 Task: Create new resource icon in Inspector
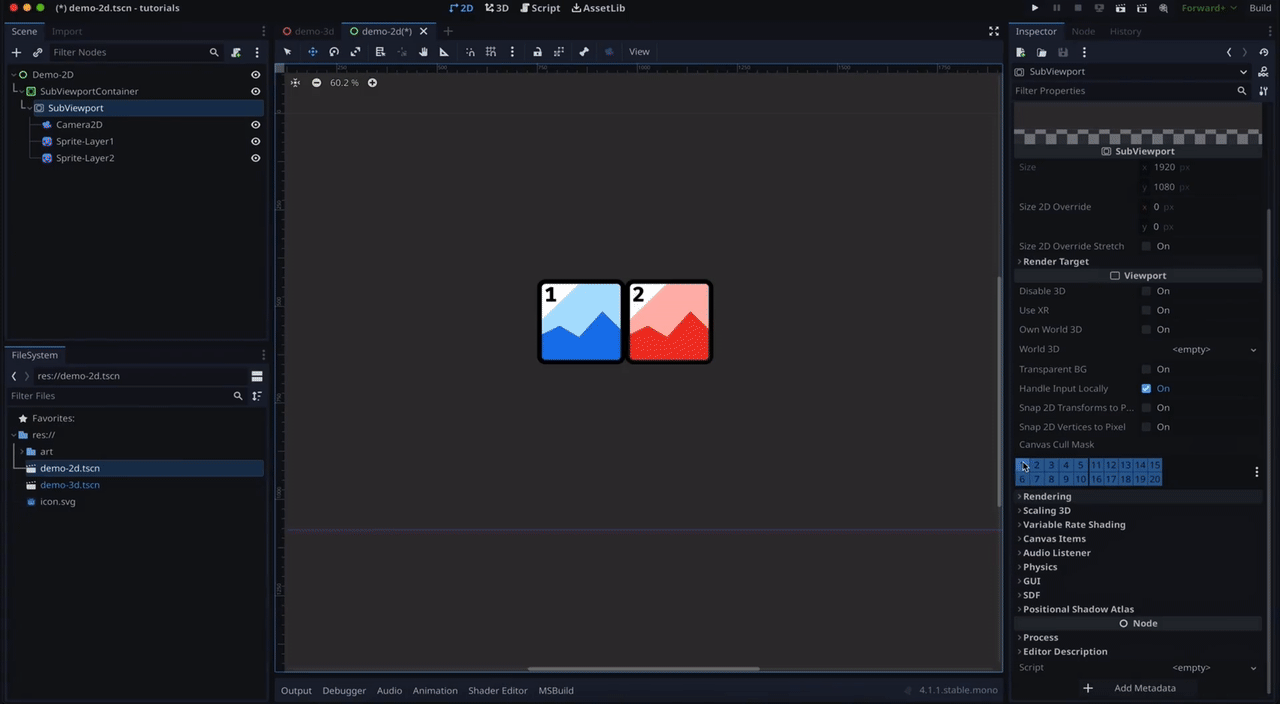point(1021,52)
